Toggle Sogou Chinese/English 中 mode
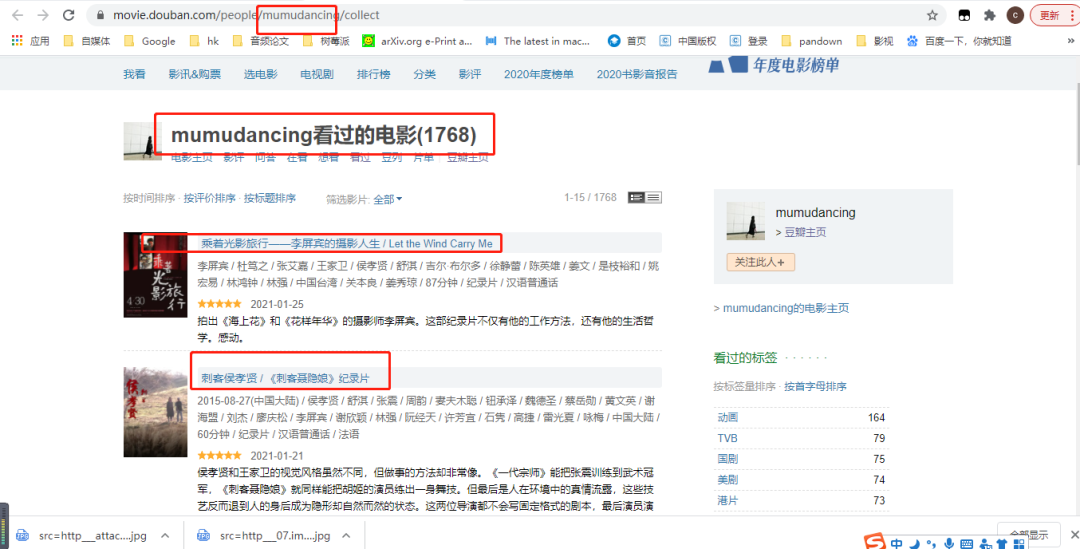Image resolution: width=1080 pixels, height=549 pixels. pyautogui.click(x=897, y=543)
